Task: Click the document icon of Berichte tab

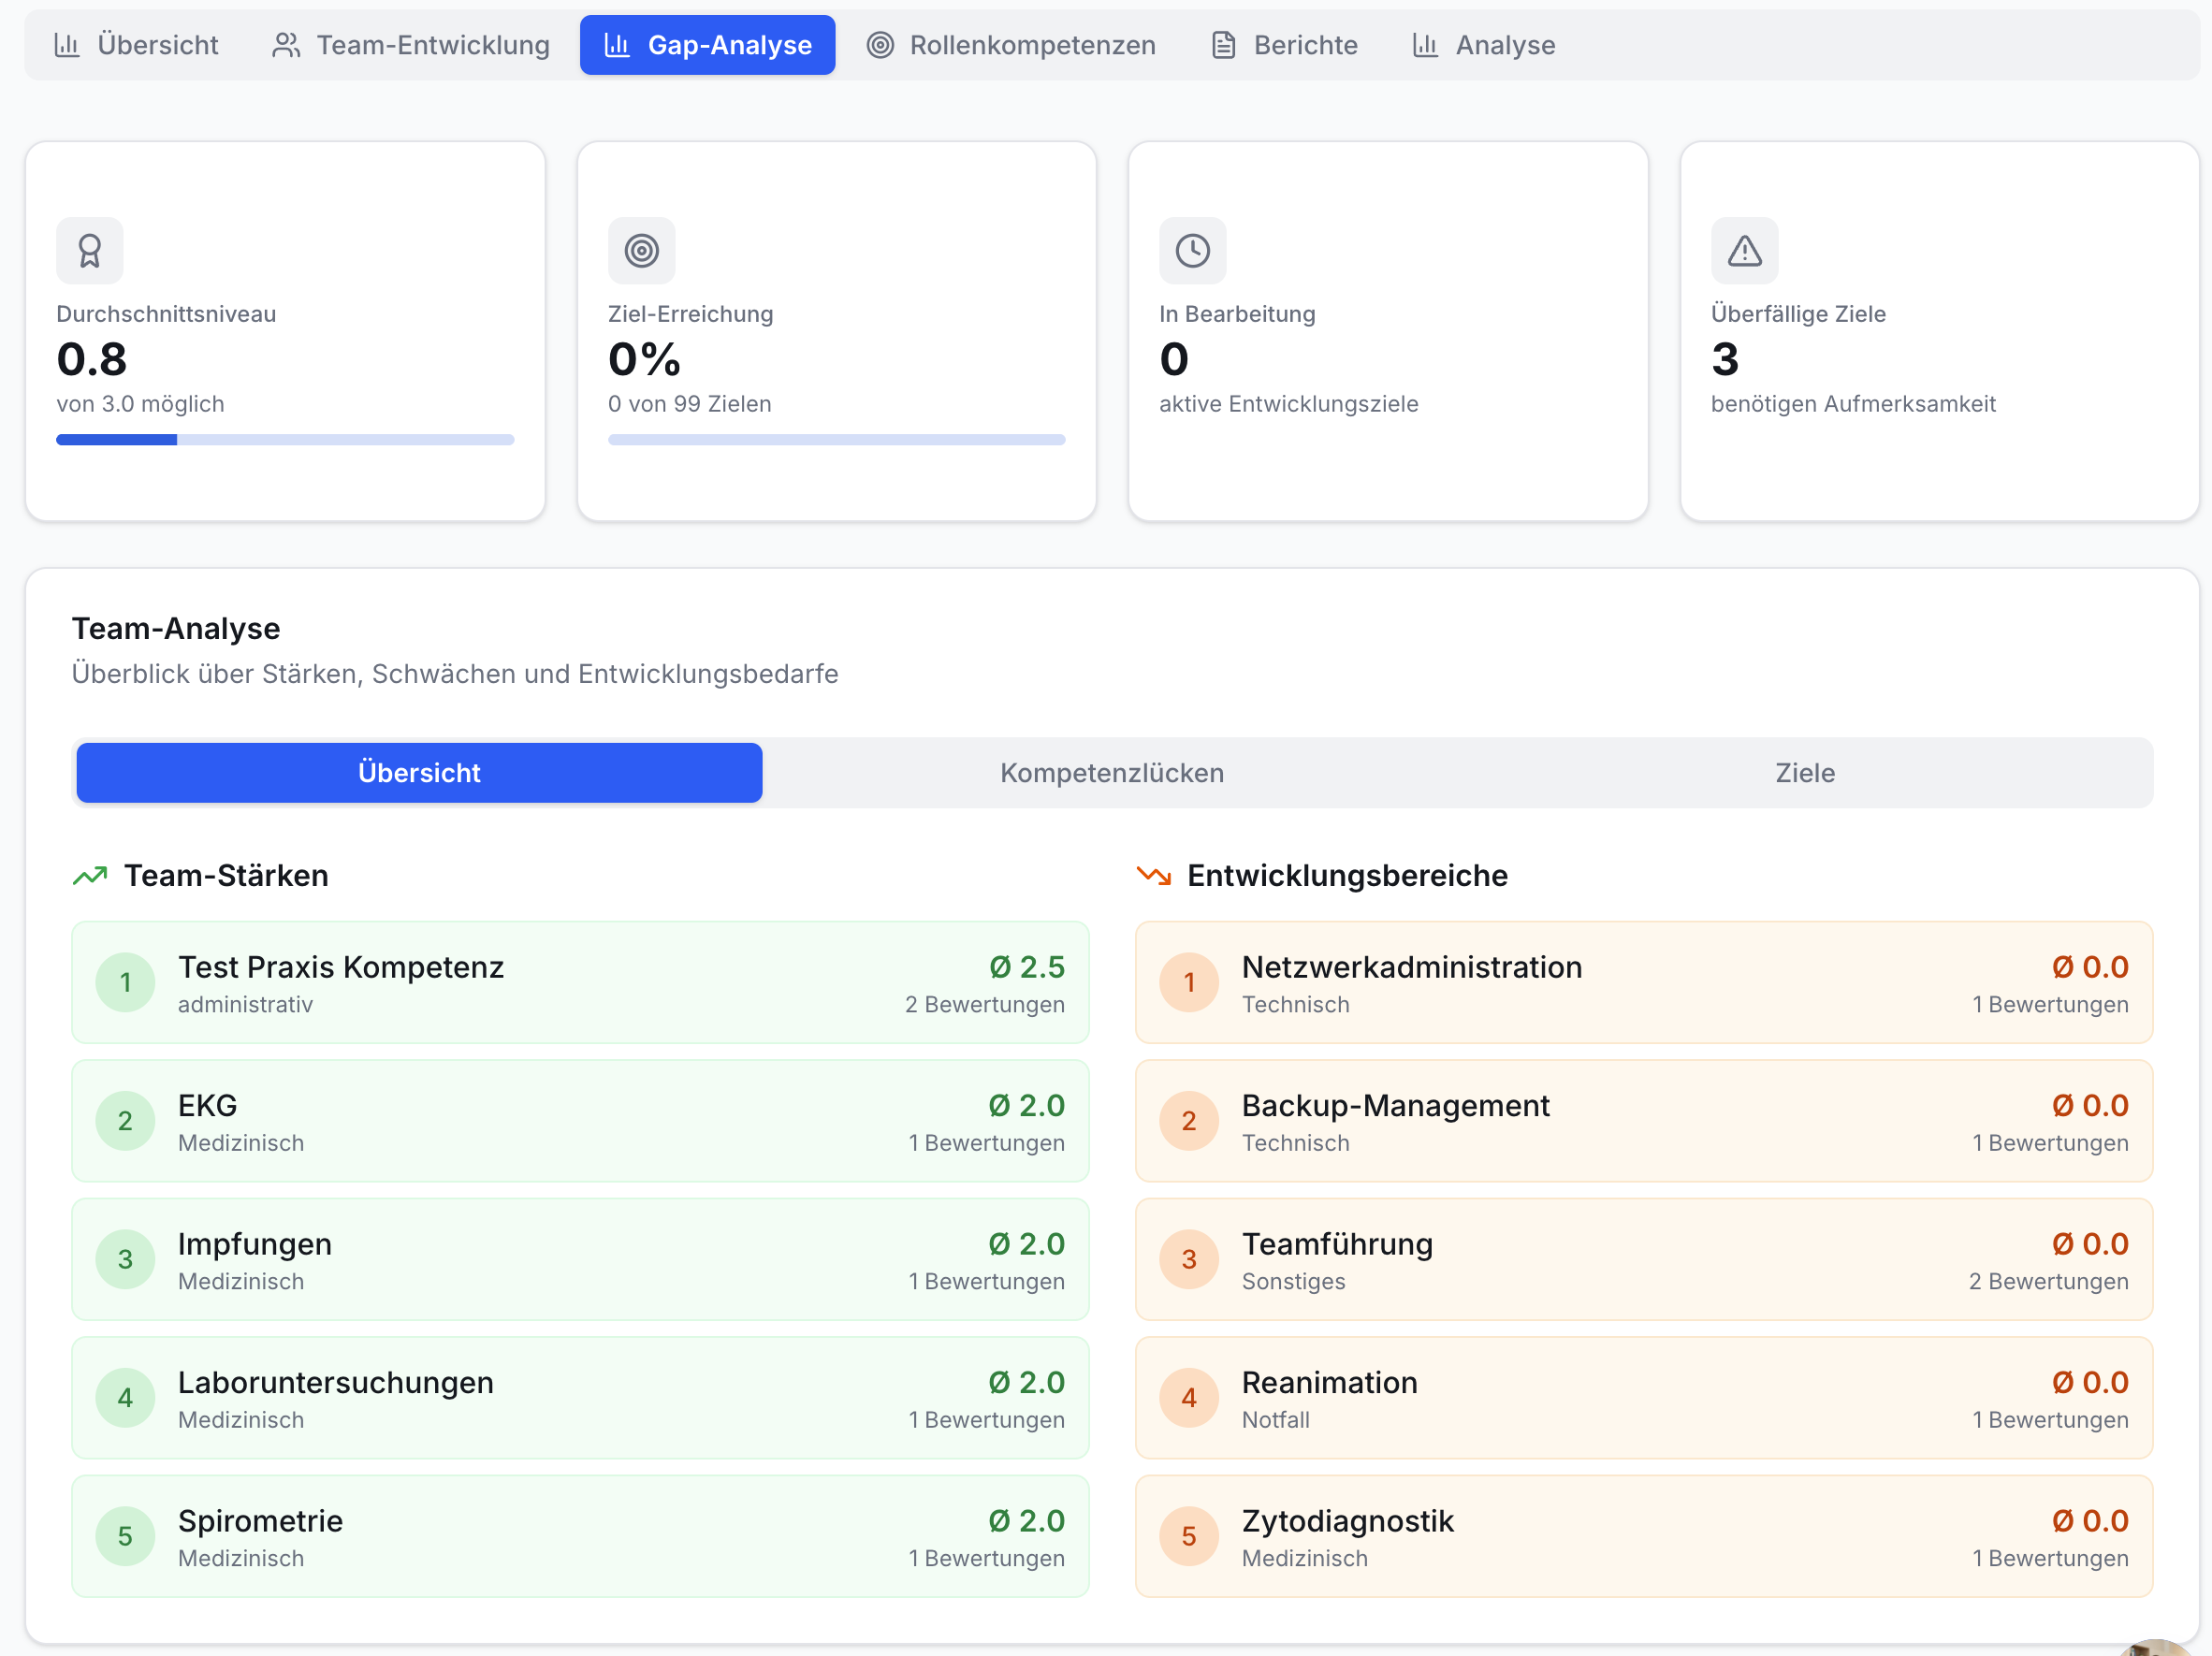Action: (1223, 45)
